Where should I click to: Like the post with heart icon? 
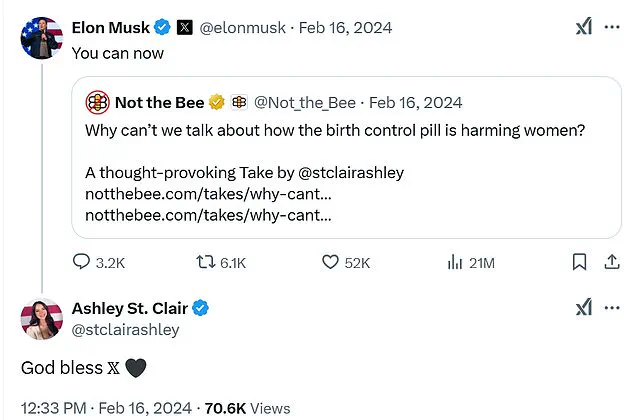click(331, 262)
